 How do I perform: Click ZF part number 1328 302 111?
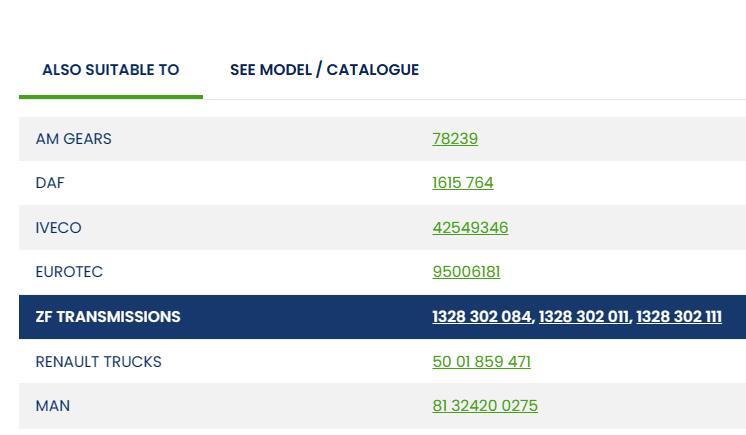coord(679,317)
